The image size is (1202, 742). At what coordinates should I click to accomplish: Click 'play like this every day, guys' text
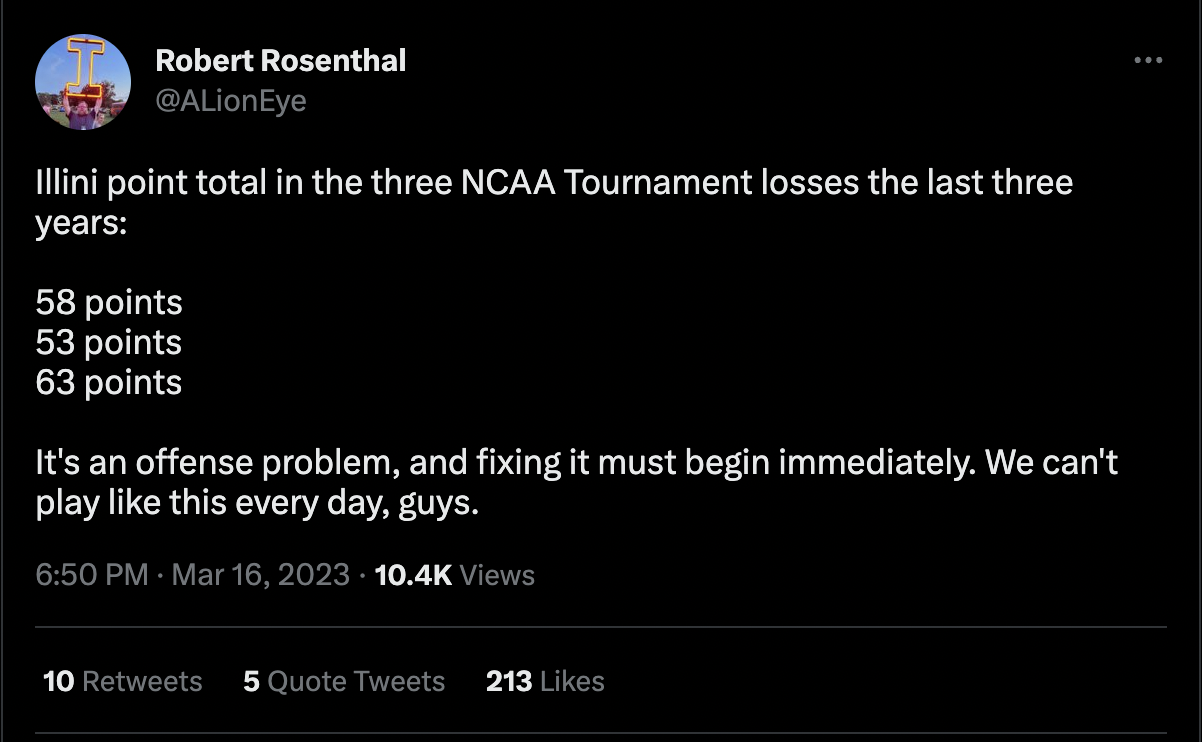pos(258,502)
